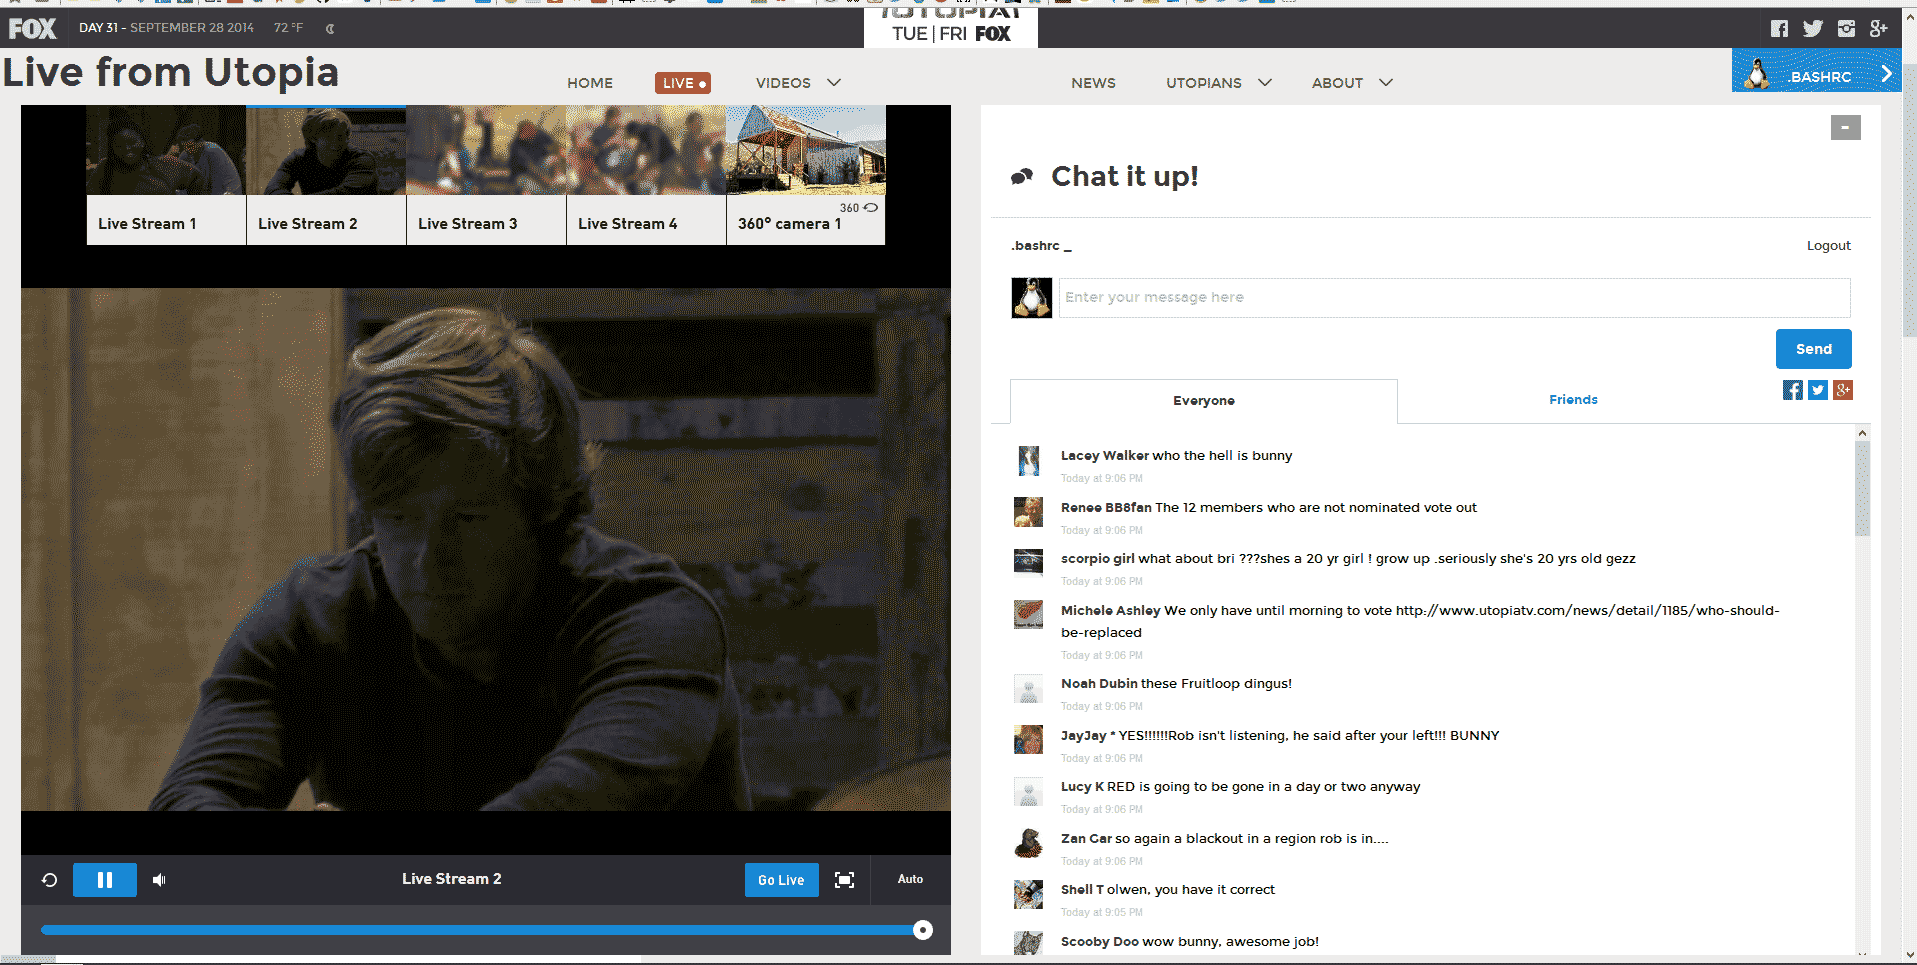Click the video progress slider handle
1917x965 pixels.
[923, 931]
